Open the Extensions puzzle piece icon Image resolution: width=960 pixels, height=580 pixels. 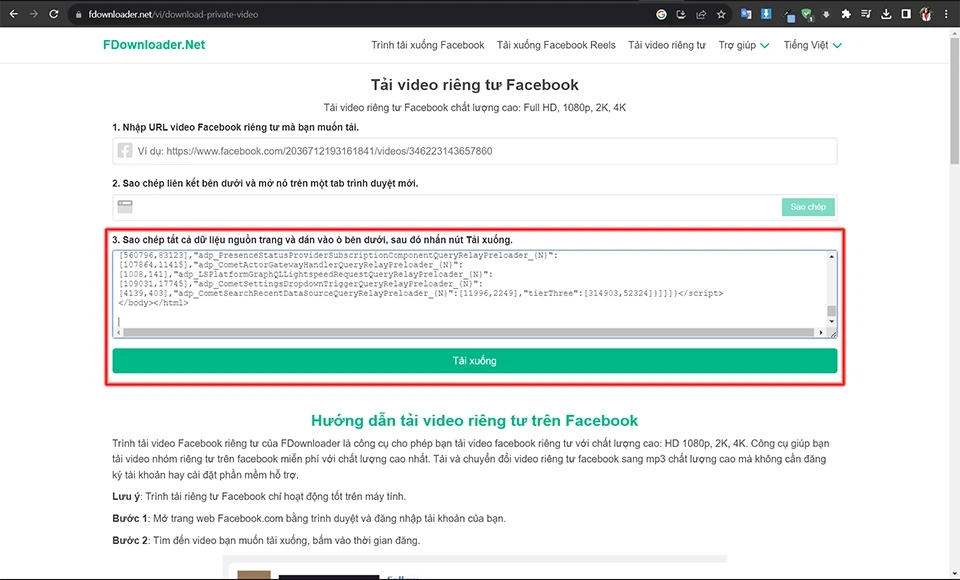(x=846, y=15)
